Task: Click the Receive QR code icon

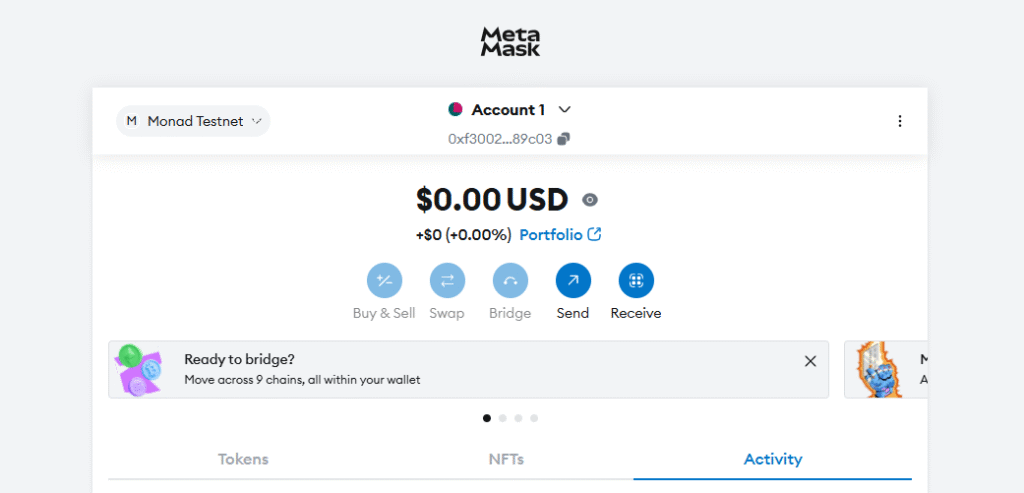Action: point(636,281)
